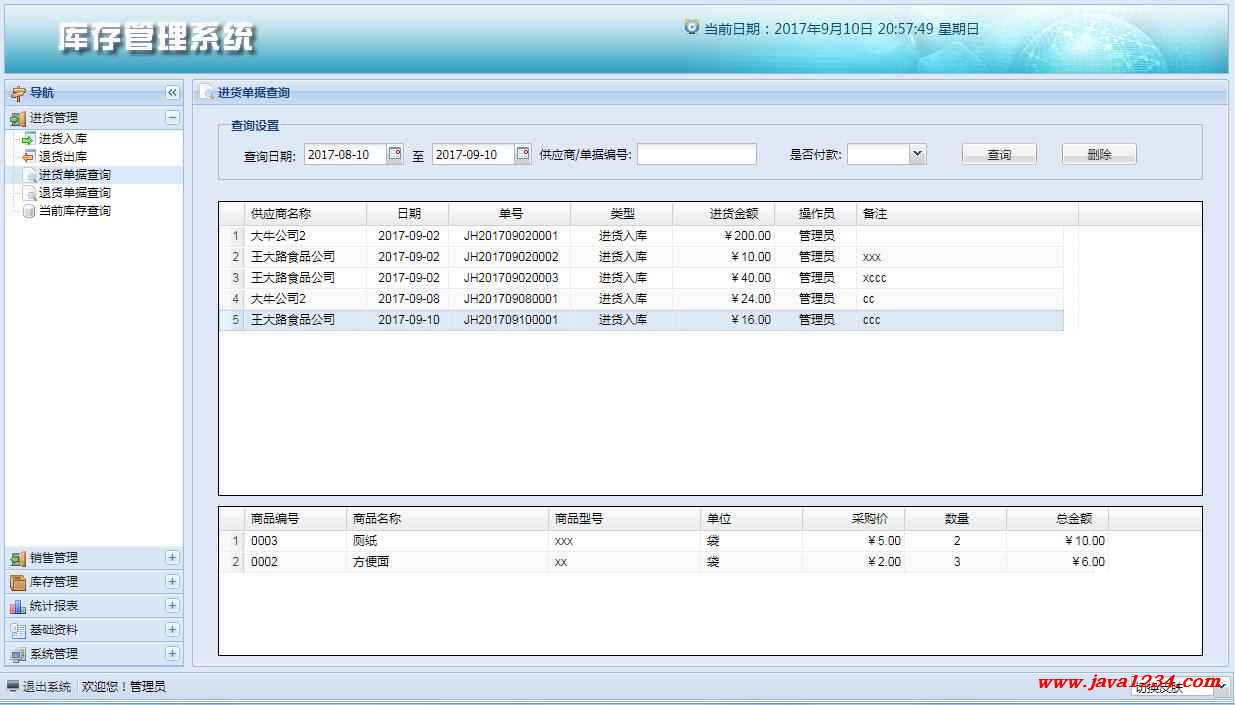Viewport: 1235px width, 705px height.
Task: Click the clock icon beside current date
Action: [691, 28]
